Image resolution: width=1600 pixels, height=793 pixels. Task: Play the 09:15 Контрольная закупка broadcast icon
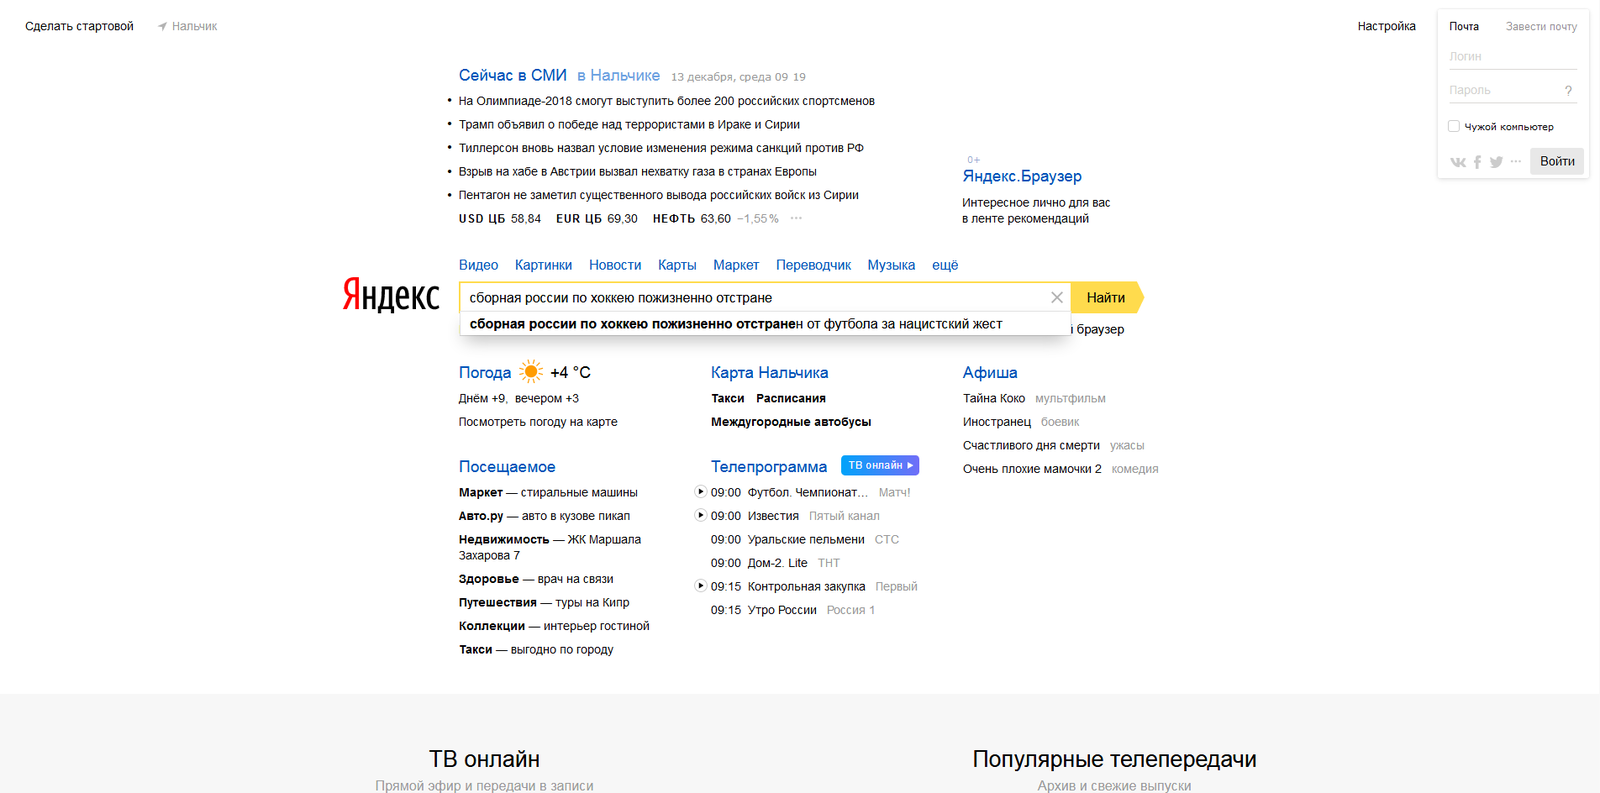pos(700,586)
